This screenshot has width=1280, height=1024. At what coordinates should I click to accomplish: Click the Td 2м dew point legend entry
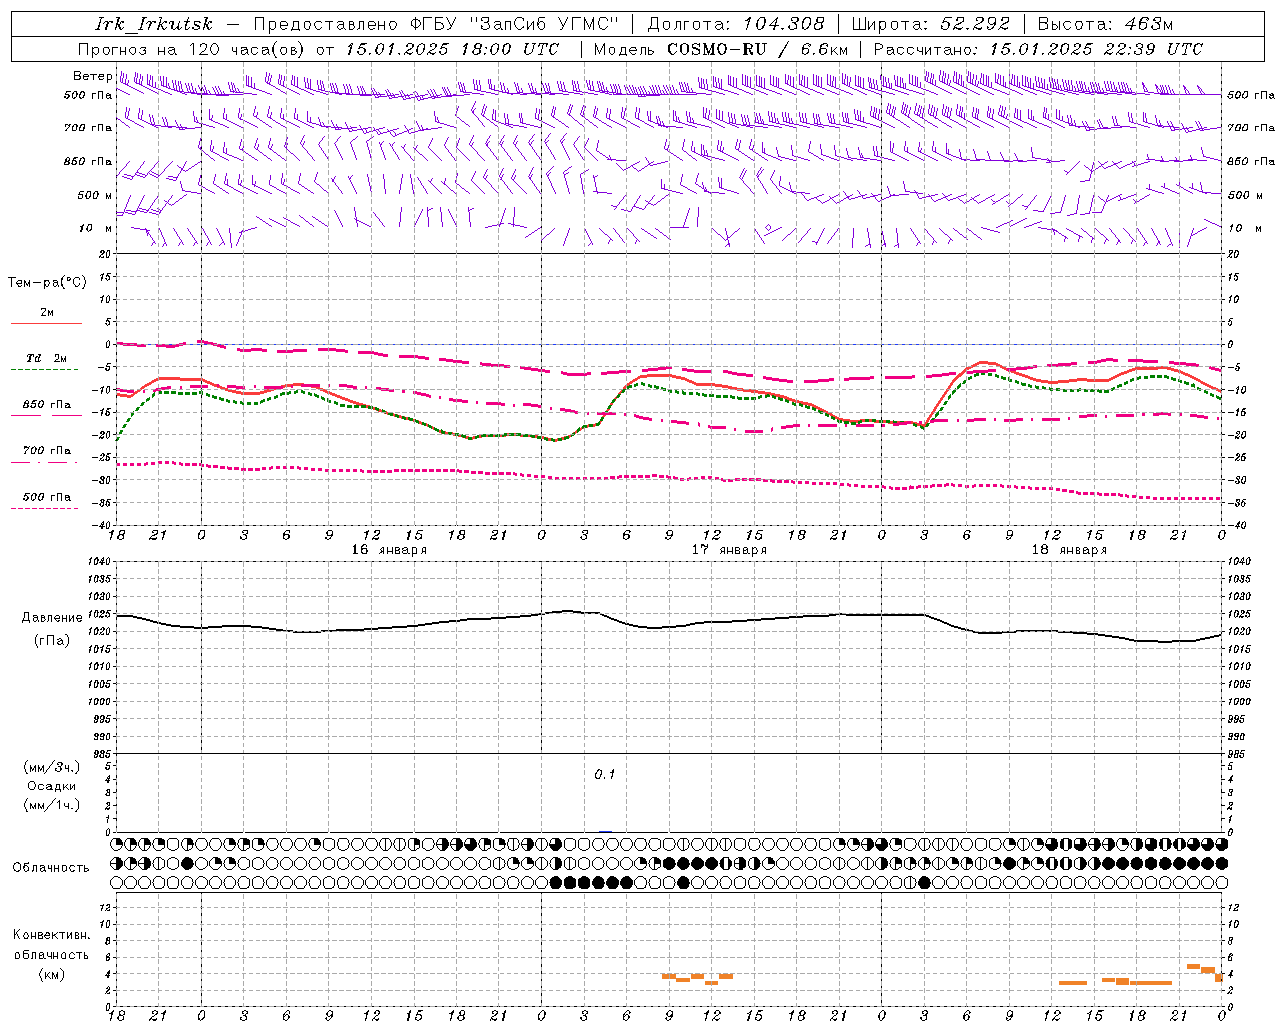(47, 358)
